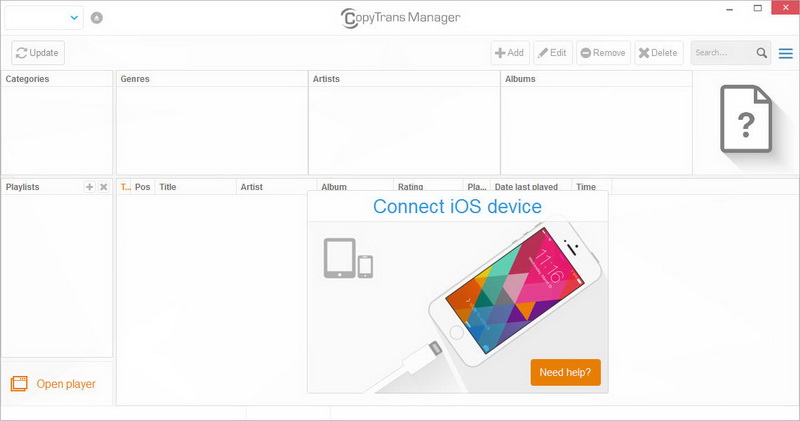This screenshot has height=421, width=800.
Task: Click the unknown artwork placeholder icon
Action: tap(746, 119)
